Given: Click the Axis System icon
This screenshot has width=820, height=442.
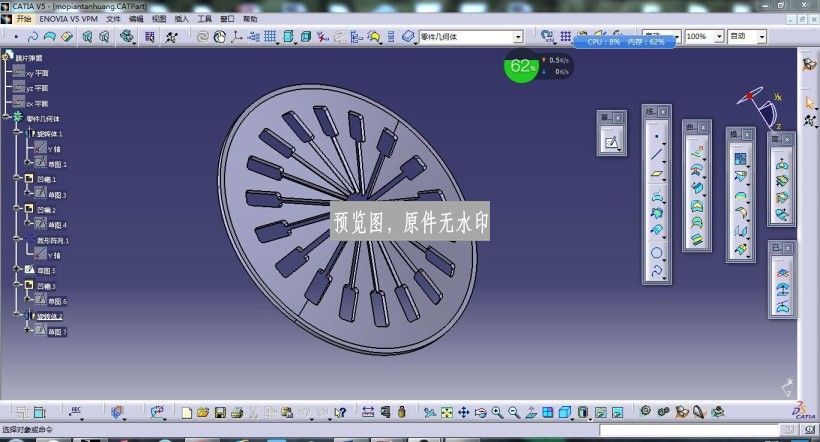Looking at the screenshot, I should pos(236,37).
